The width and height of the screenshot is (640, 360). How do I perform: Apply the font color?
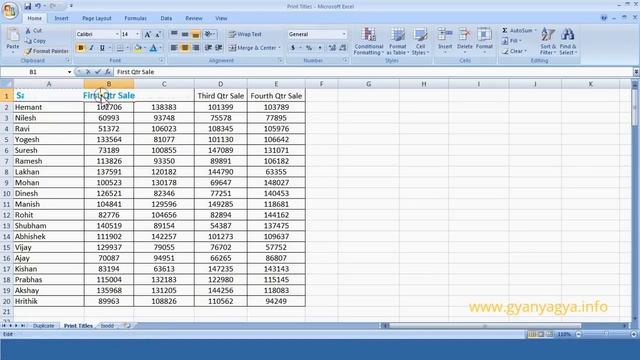coord(153,48)
